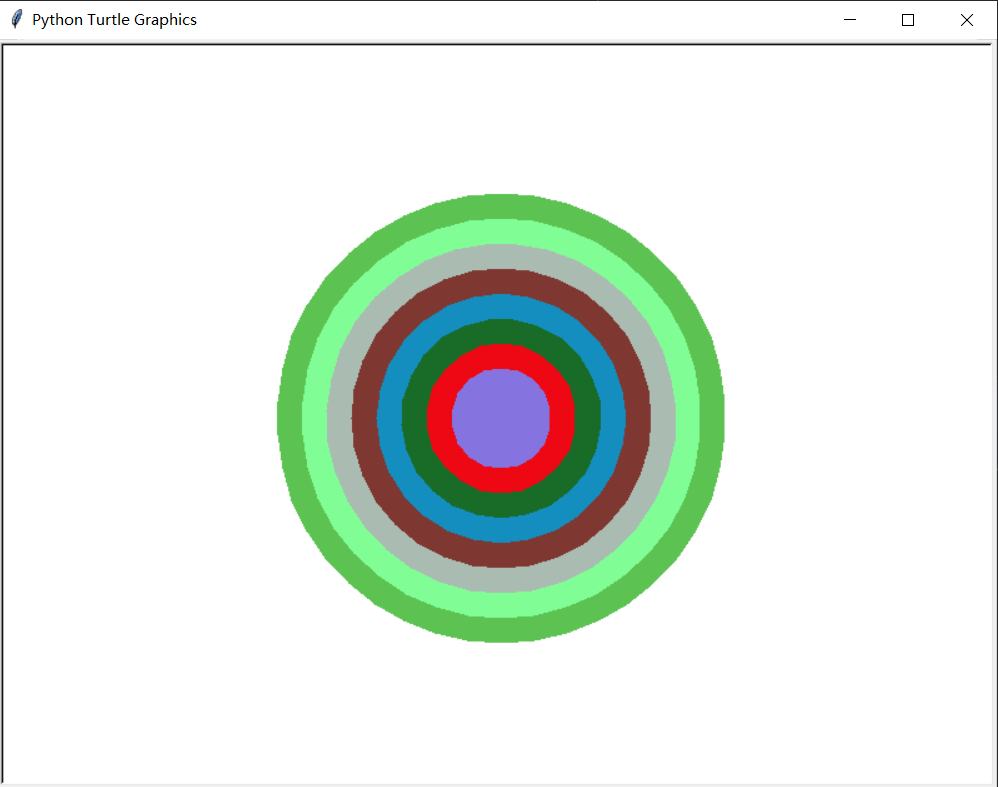Click the Python feather icon in title bar

(x=17, y=20)
